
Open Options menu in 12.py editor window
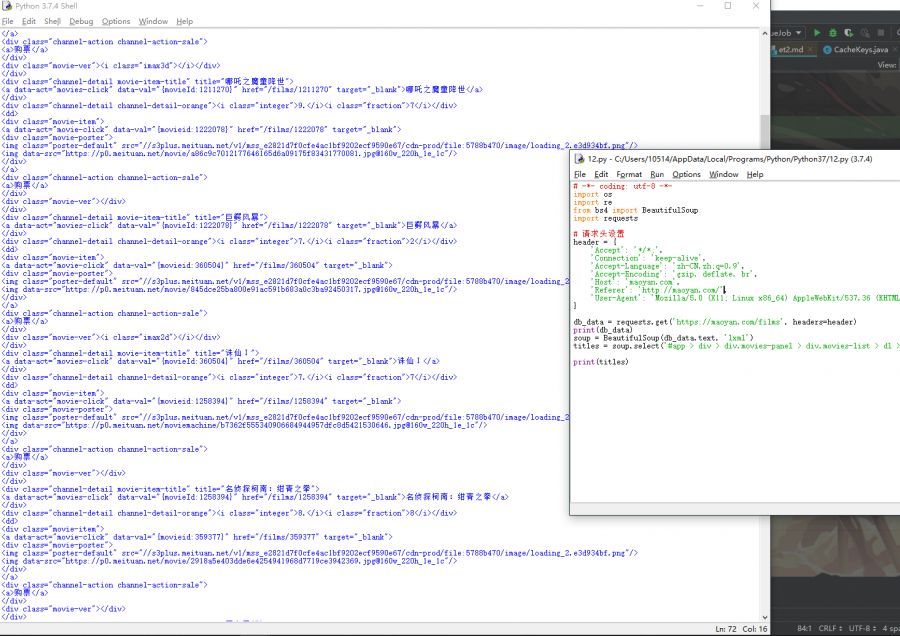686,174
